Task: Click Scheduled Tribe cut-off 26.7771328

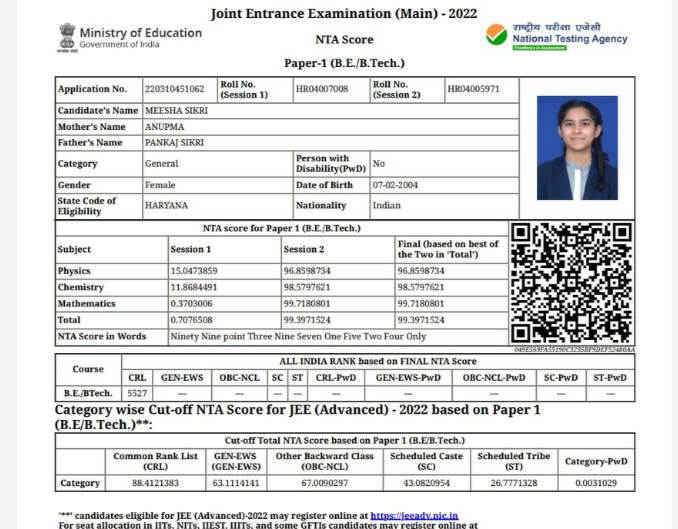Action: (x=514, y=483)
